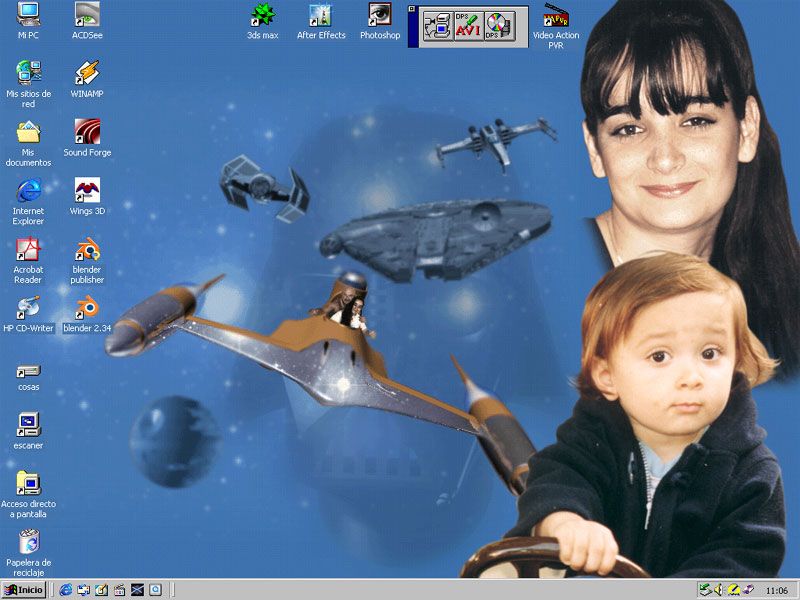Open the Mi PC desktop icon
The width and height of the screenshot is (800, 600).
point(29,20)
